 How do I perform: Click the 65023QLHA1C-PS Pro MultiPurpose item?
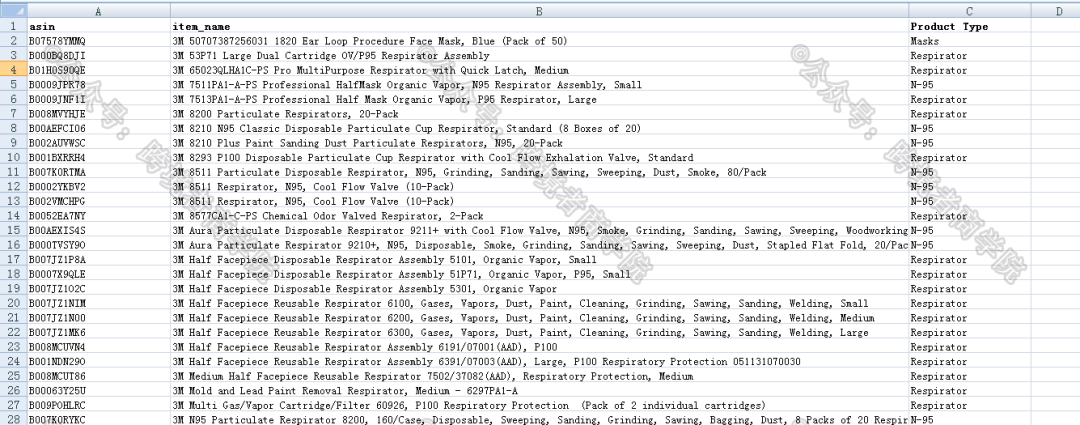[x=539, y=70]
